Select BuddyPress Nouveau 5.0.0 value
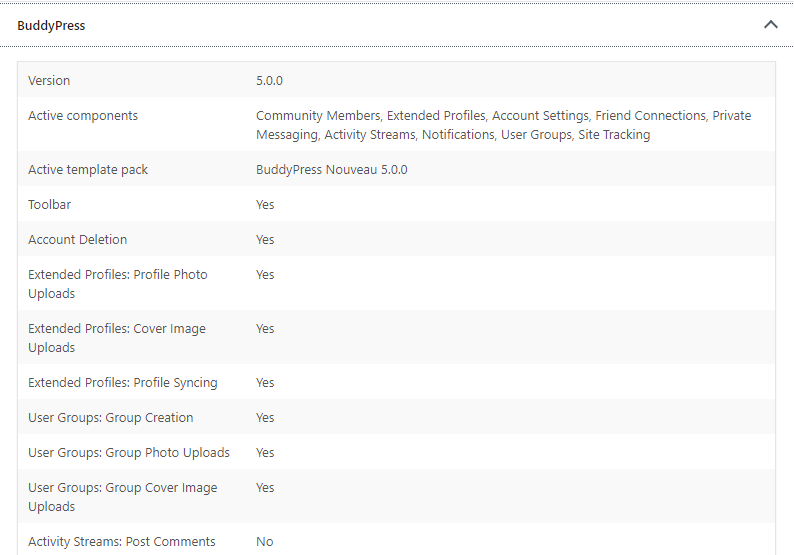 [332, 170]
